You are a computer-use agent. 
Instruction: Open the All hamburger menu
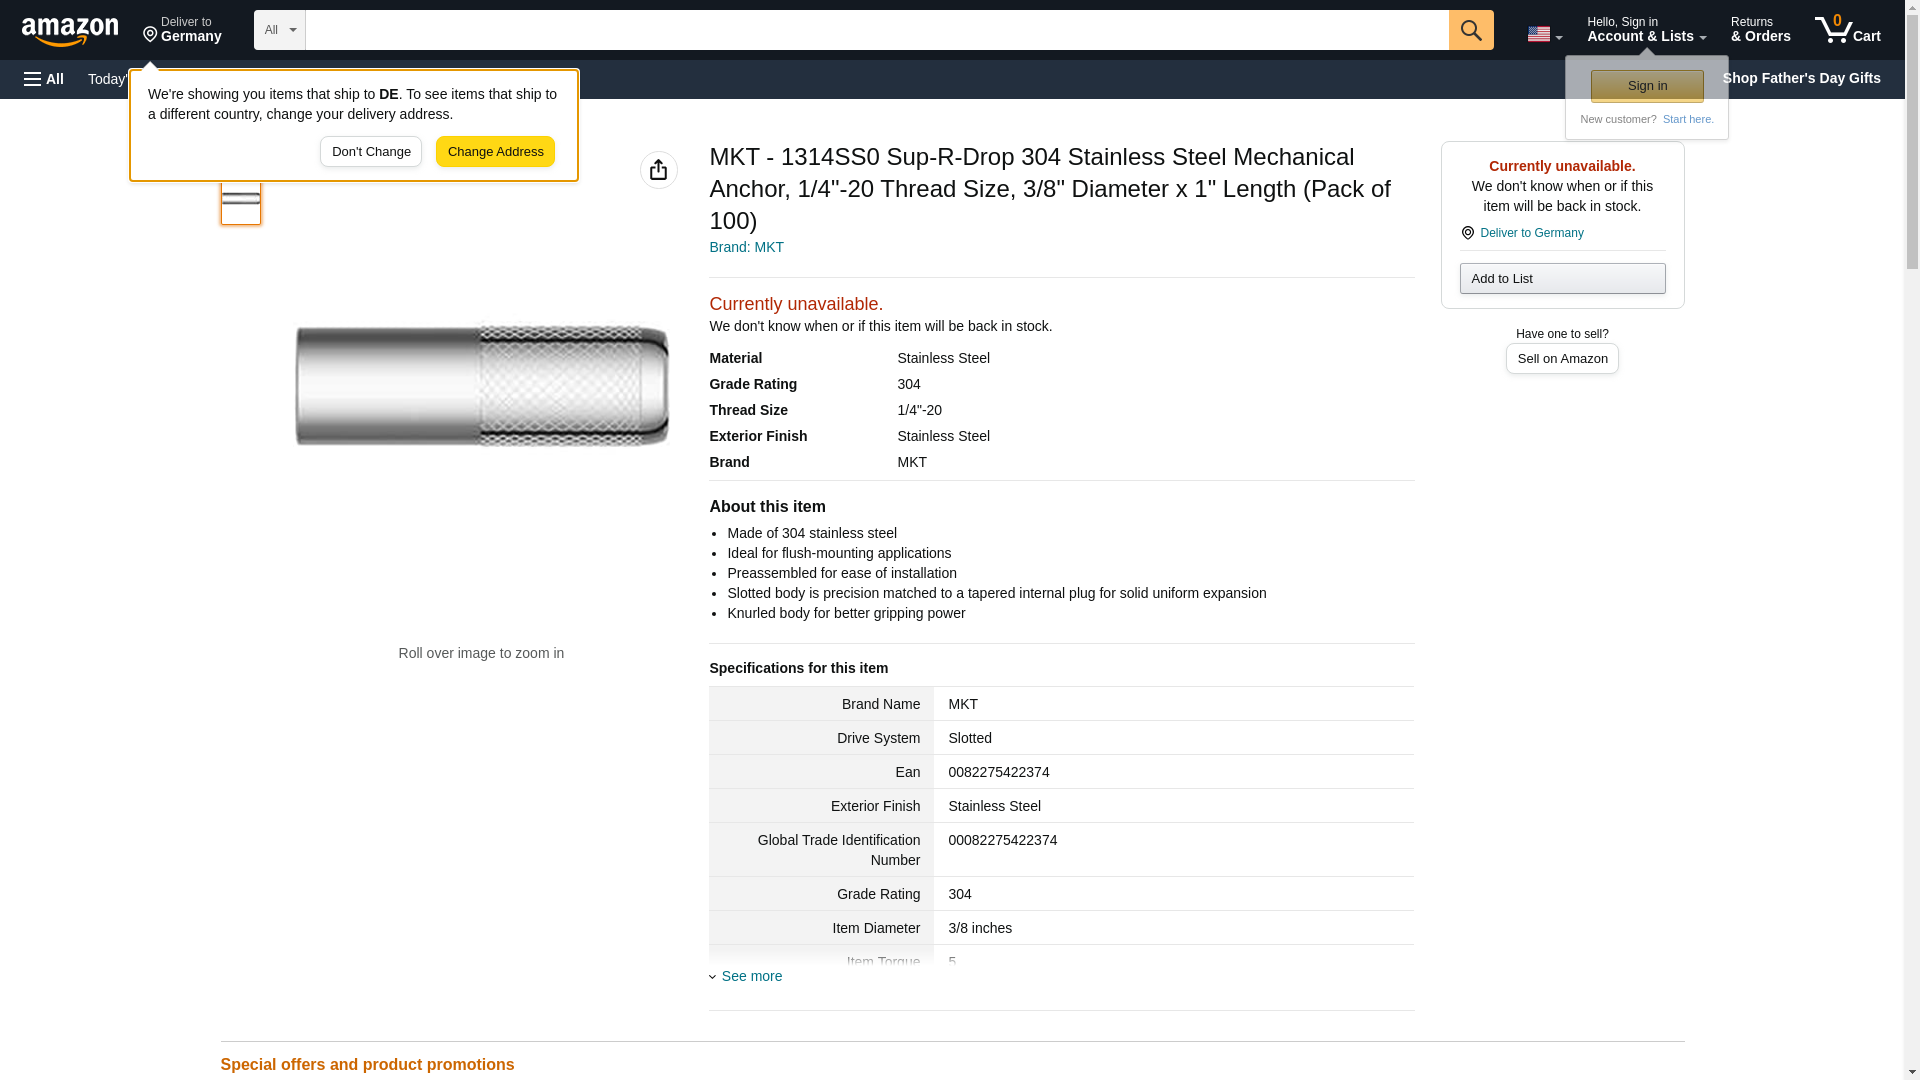(x=44, y=79)
